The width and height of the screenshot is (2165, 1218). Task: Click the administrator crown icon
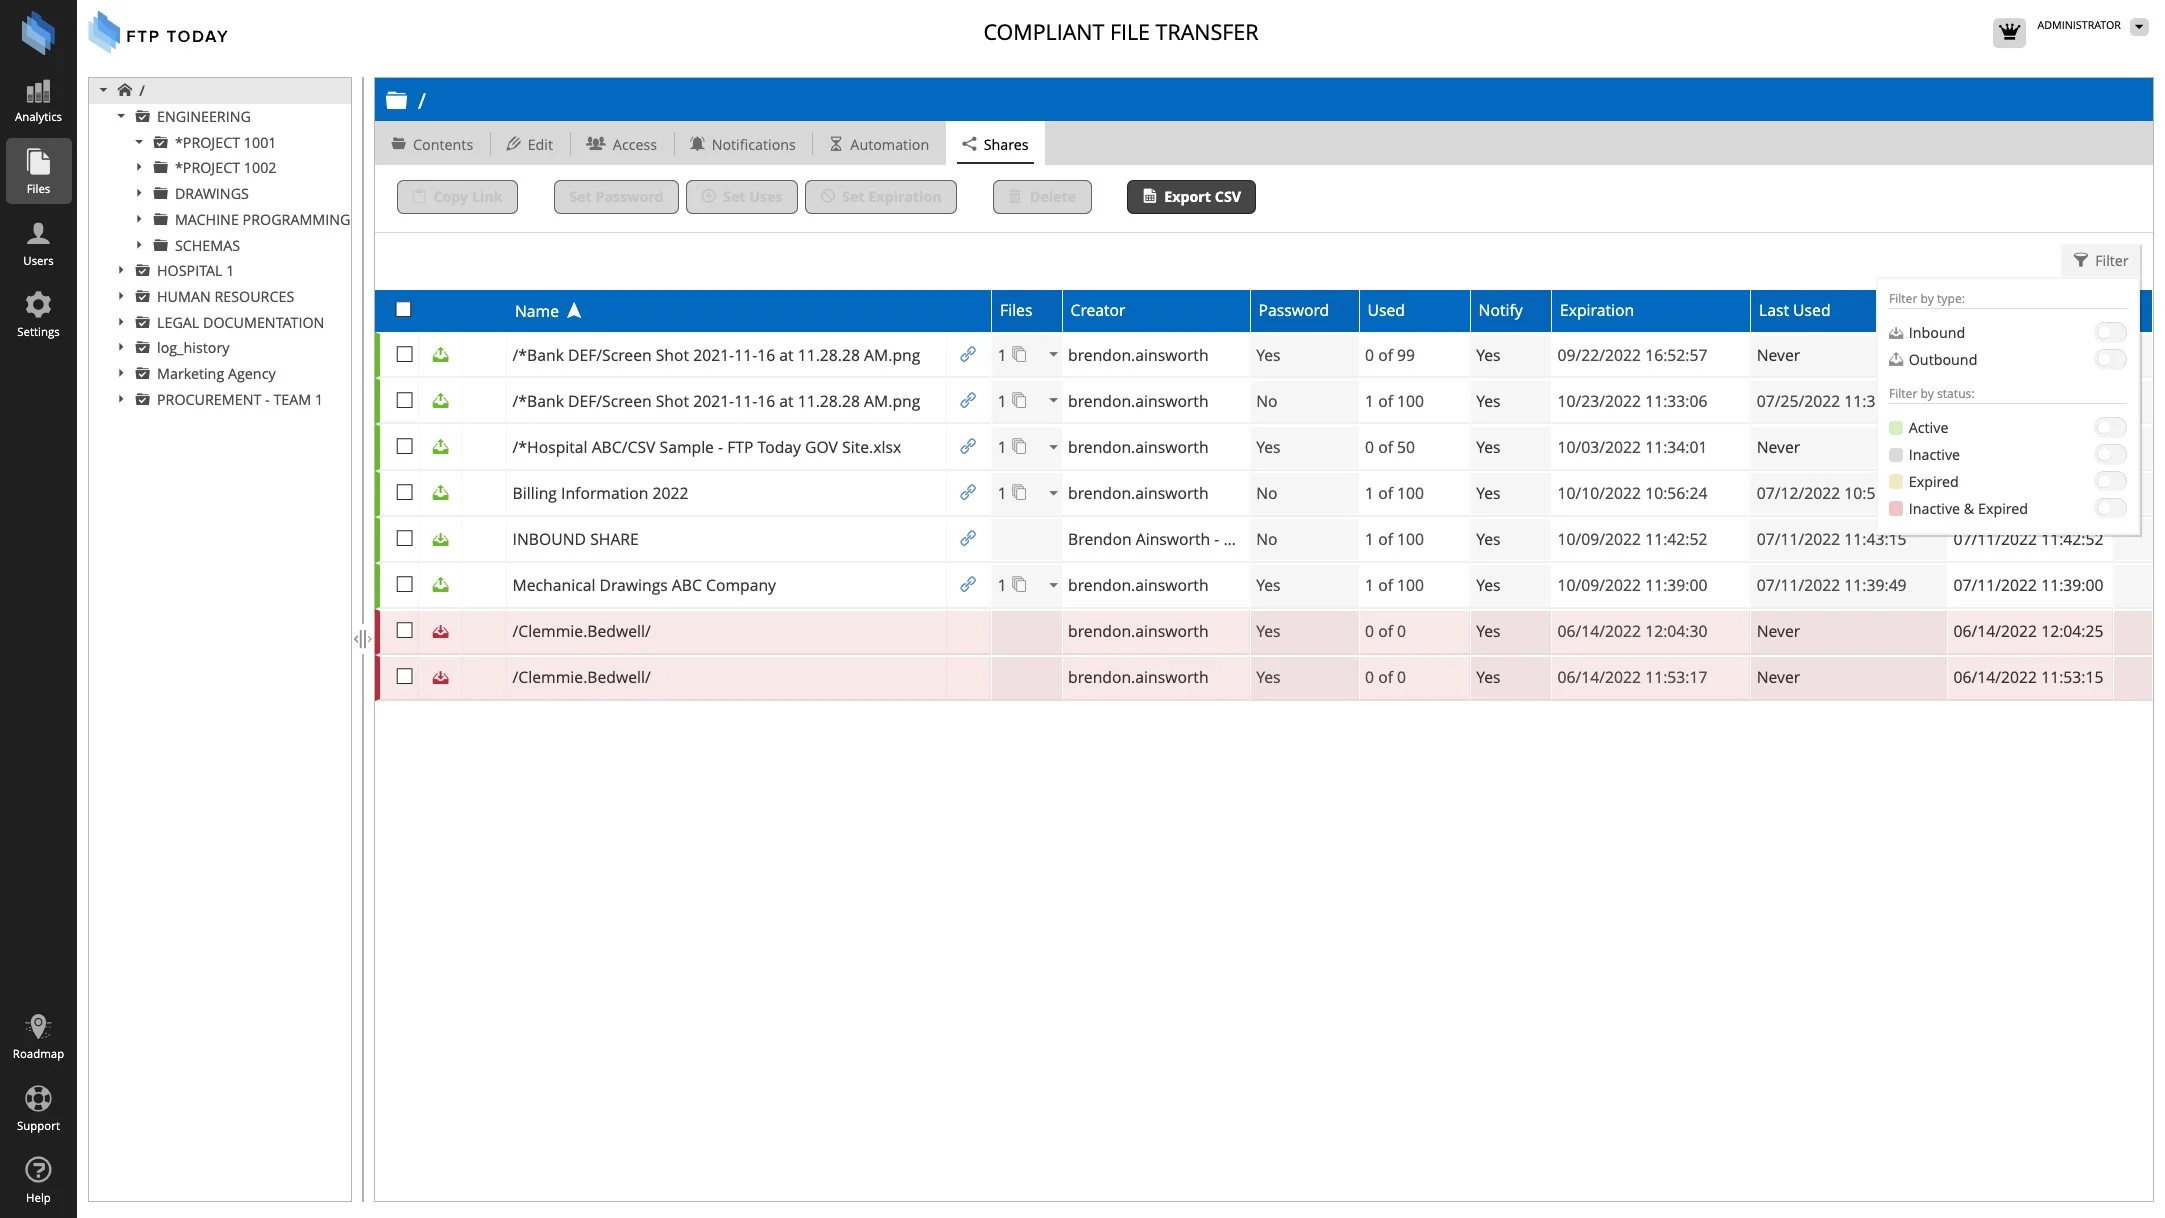click(2008, 32)
